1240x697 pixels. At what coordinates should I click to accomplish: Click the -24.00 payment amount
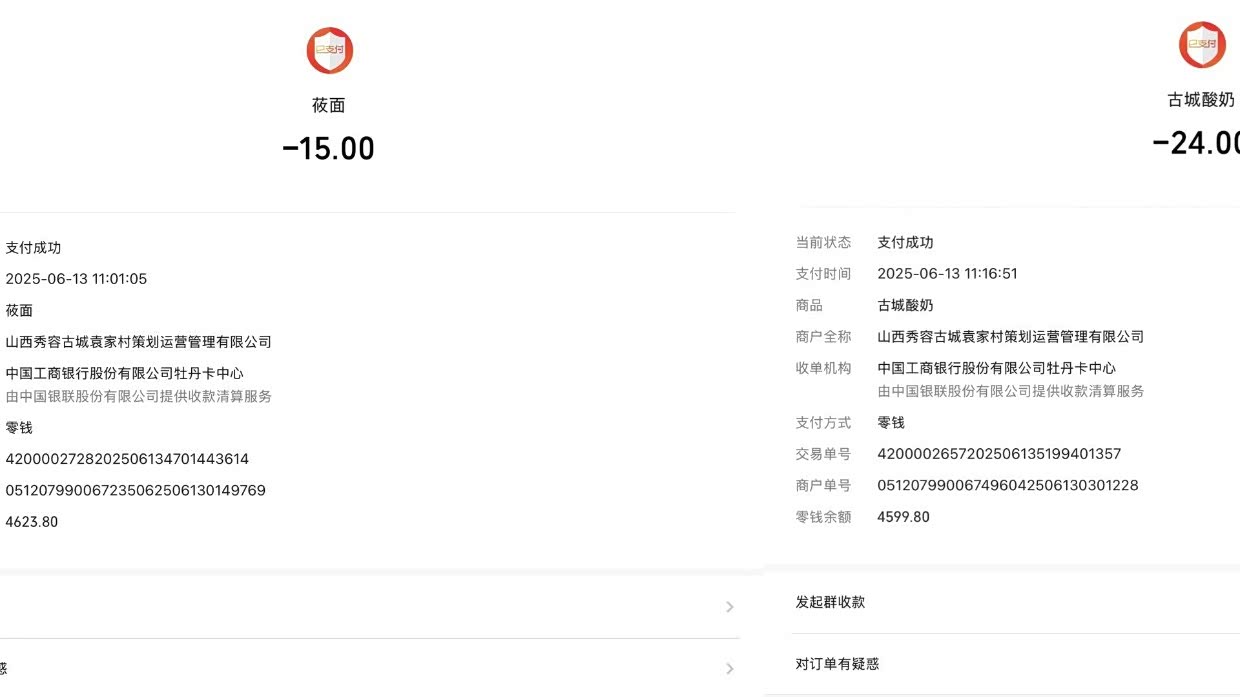click(x=1197, y=143)
